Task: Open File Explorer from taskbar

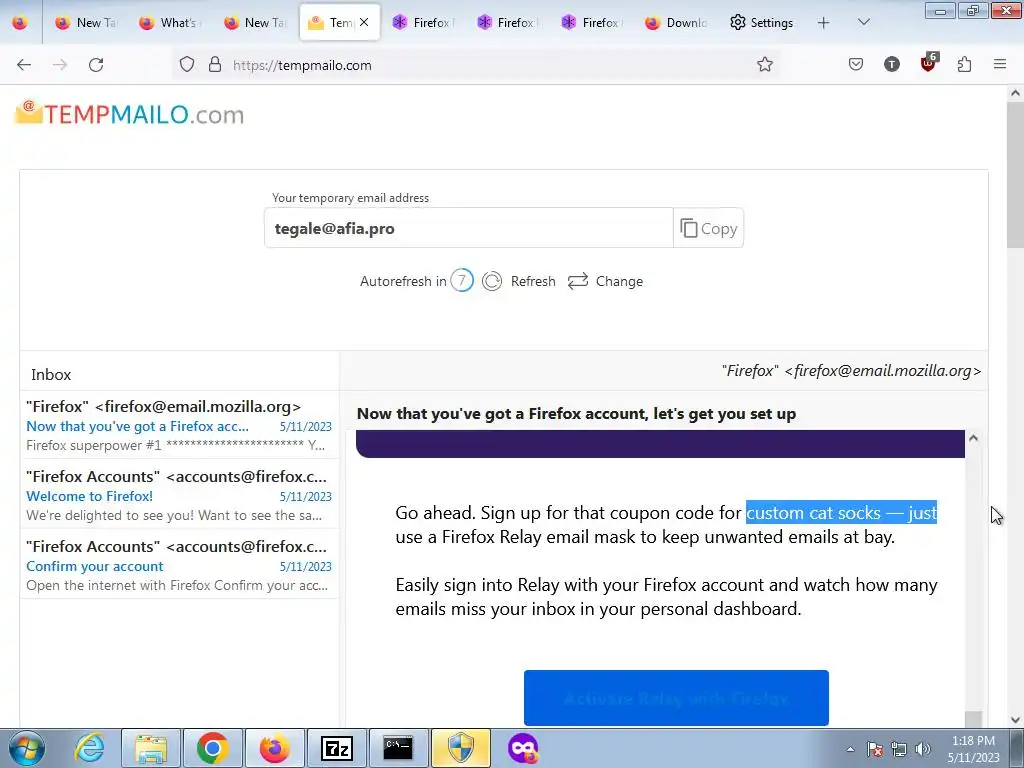Action: [151, 748]
